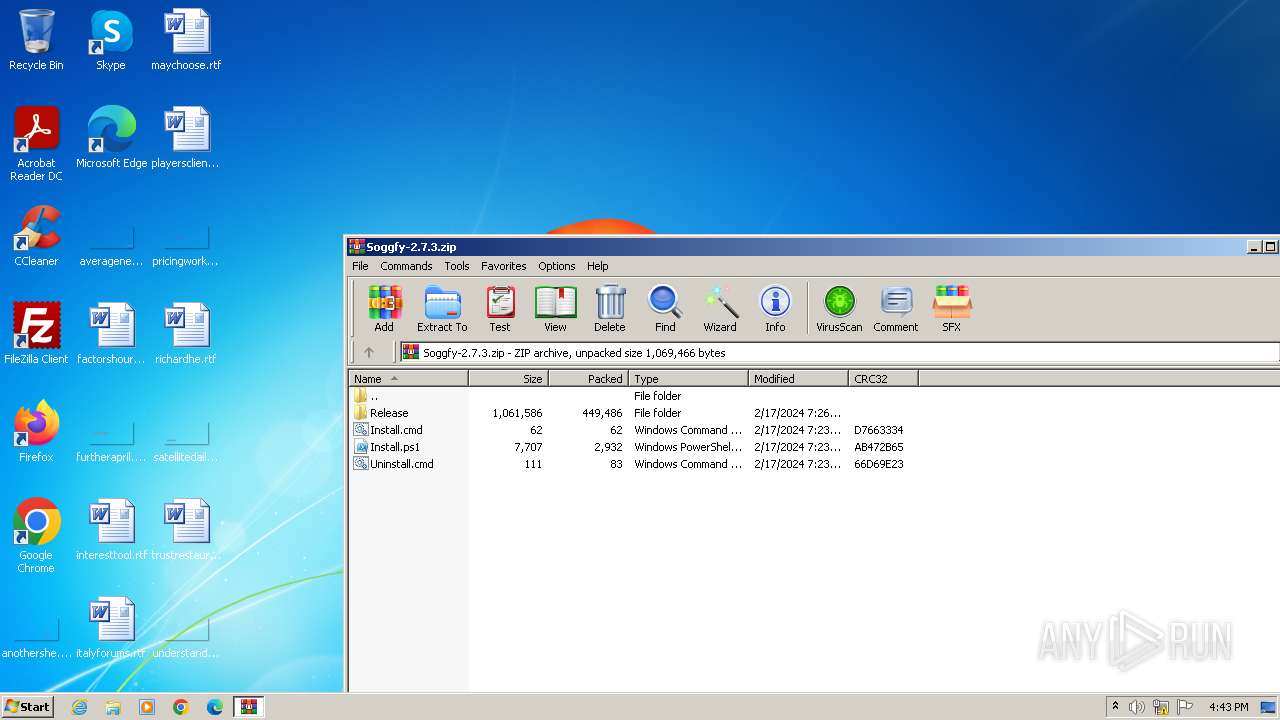This screenshot has width=1280, height=720.
Task: Sort by the Modified column header
Action: [x=798, y=379]
